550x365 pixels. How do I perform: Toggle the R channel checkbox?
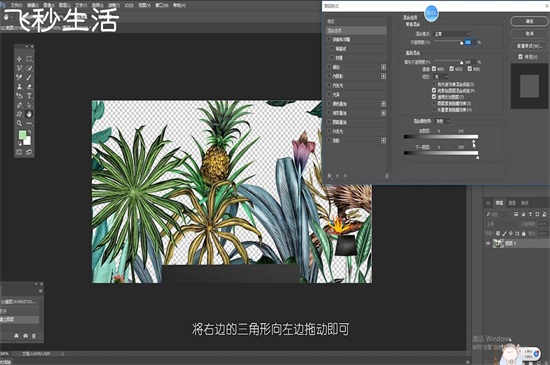coord(434,69)
